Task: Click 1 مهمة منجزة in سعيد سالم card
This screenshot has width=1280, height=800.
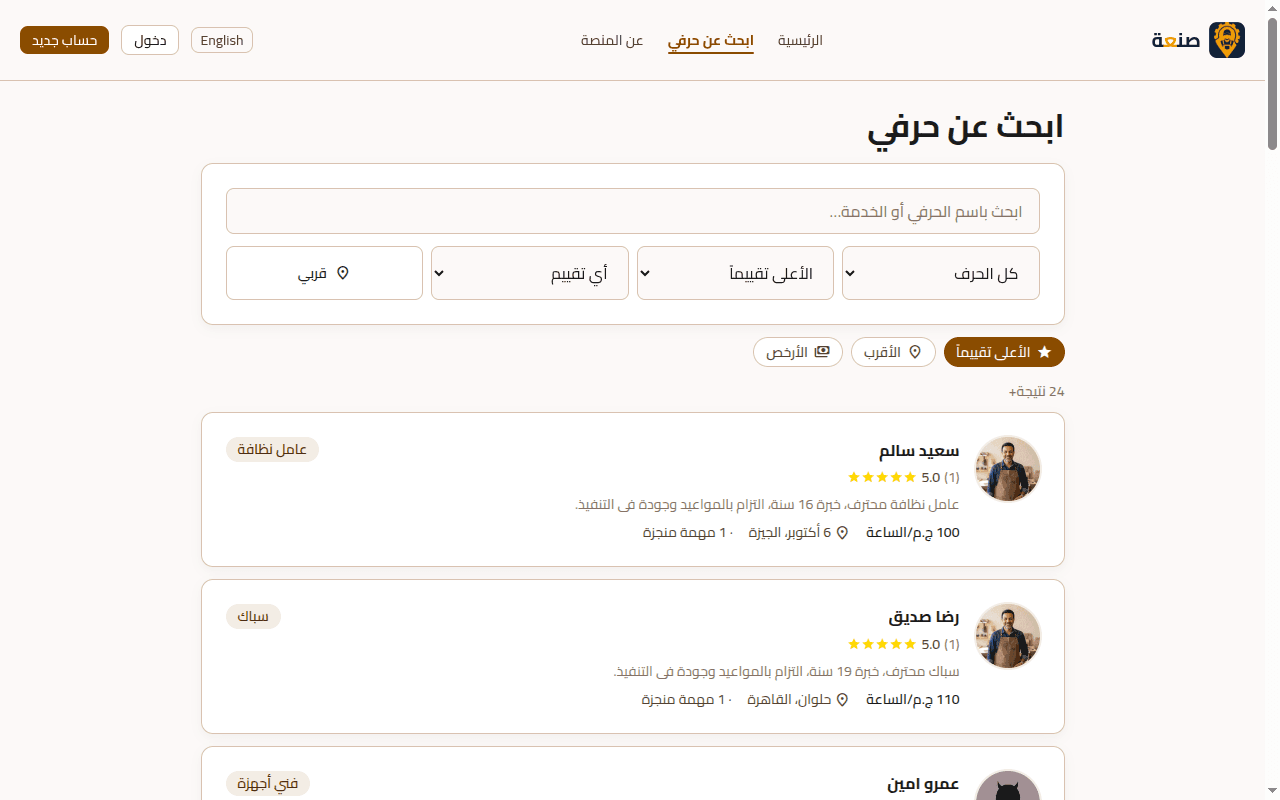Action: pyautogui.click(x=684, y=533)
